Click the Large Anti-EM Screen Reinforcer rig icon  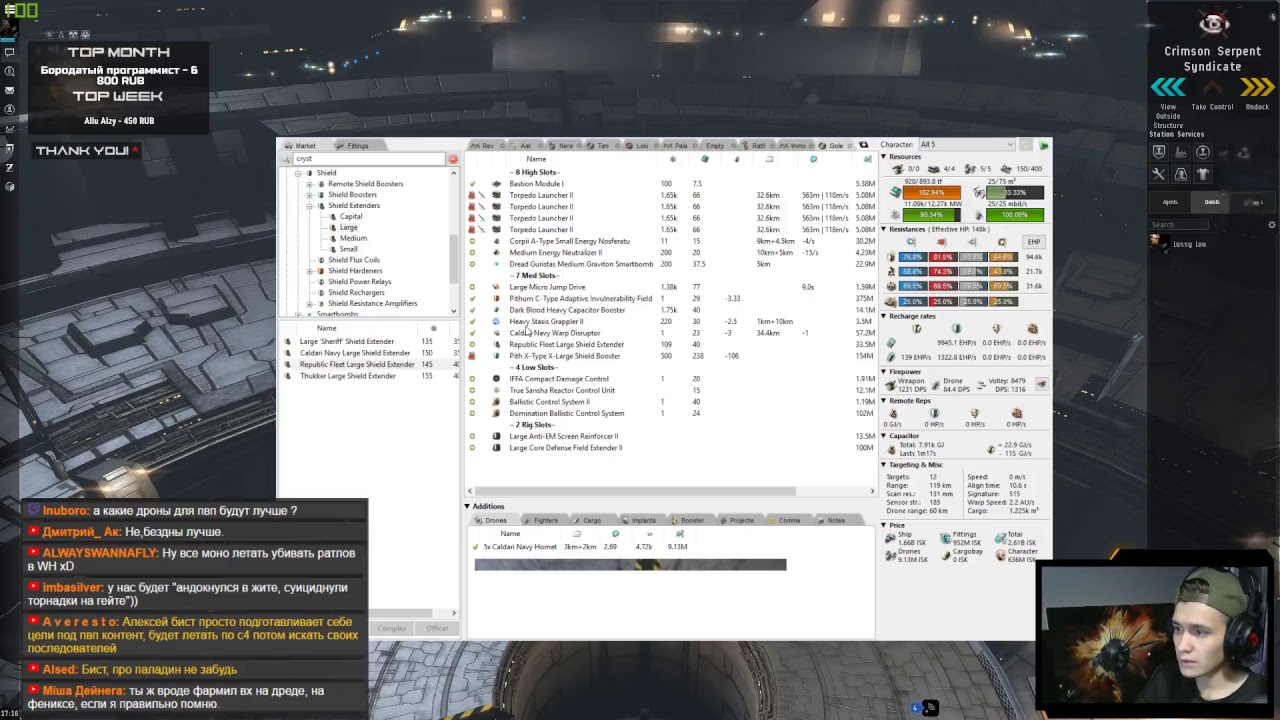(x=497, y=436)
